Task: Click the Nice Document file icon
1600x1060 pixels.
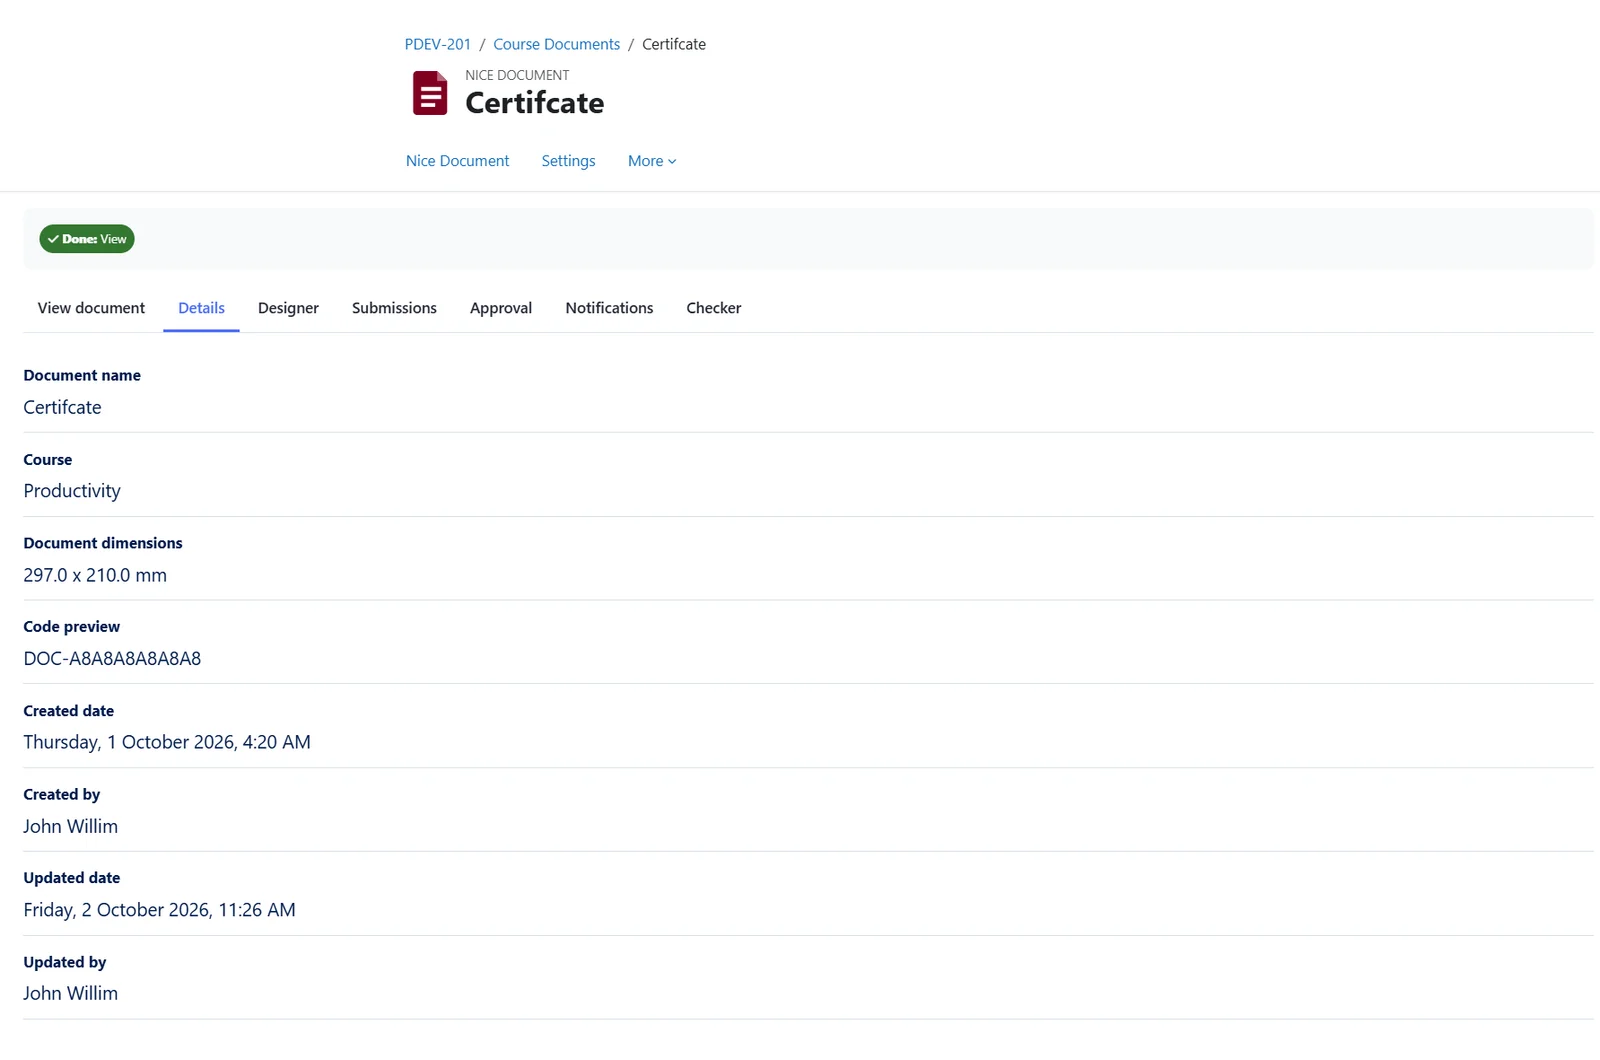Action: tap(430, 93)
